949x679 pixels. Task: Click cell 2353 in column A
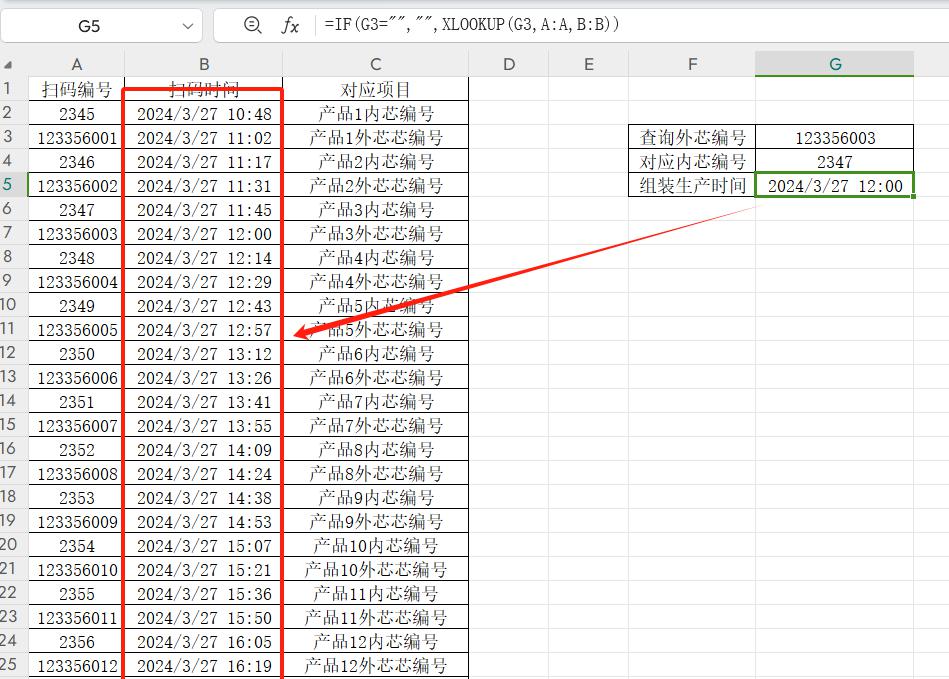click(x=76, y=497)
